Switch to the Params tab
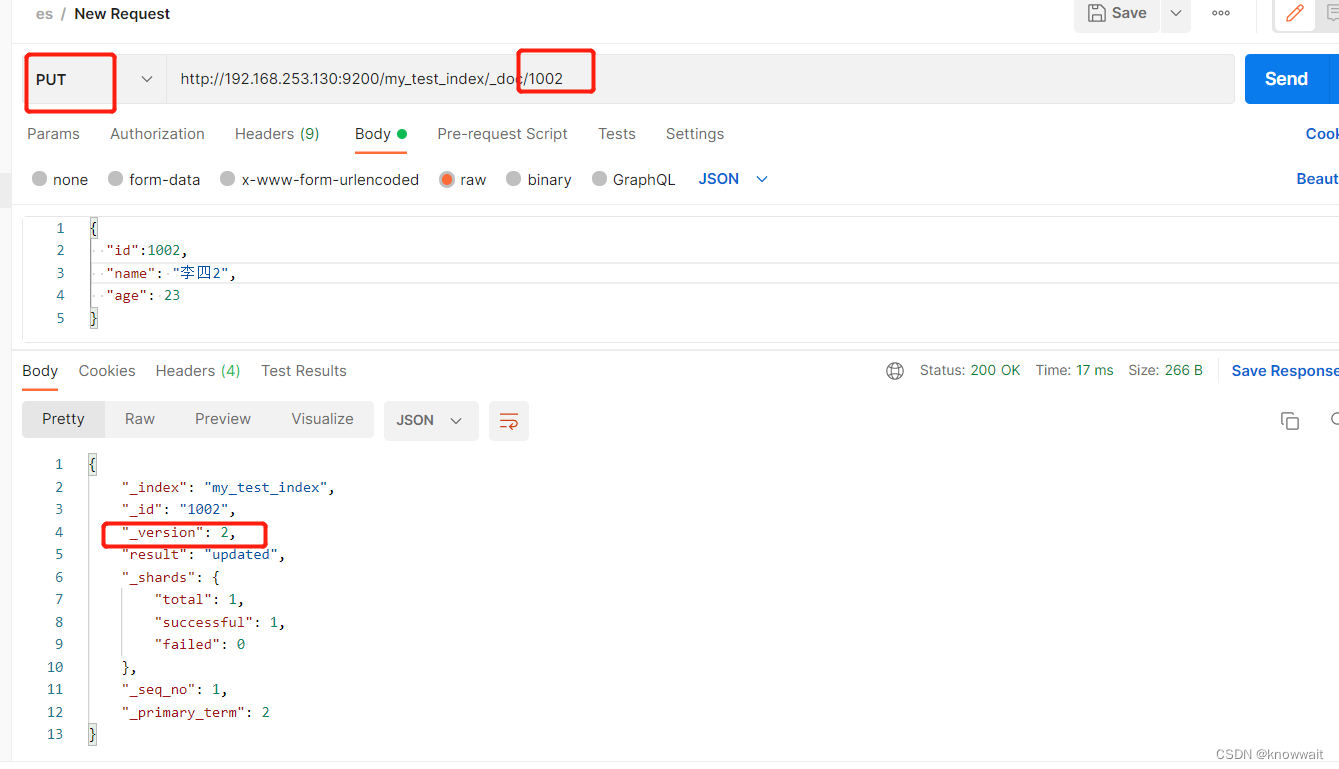 53,134
